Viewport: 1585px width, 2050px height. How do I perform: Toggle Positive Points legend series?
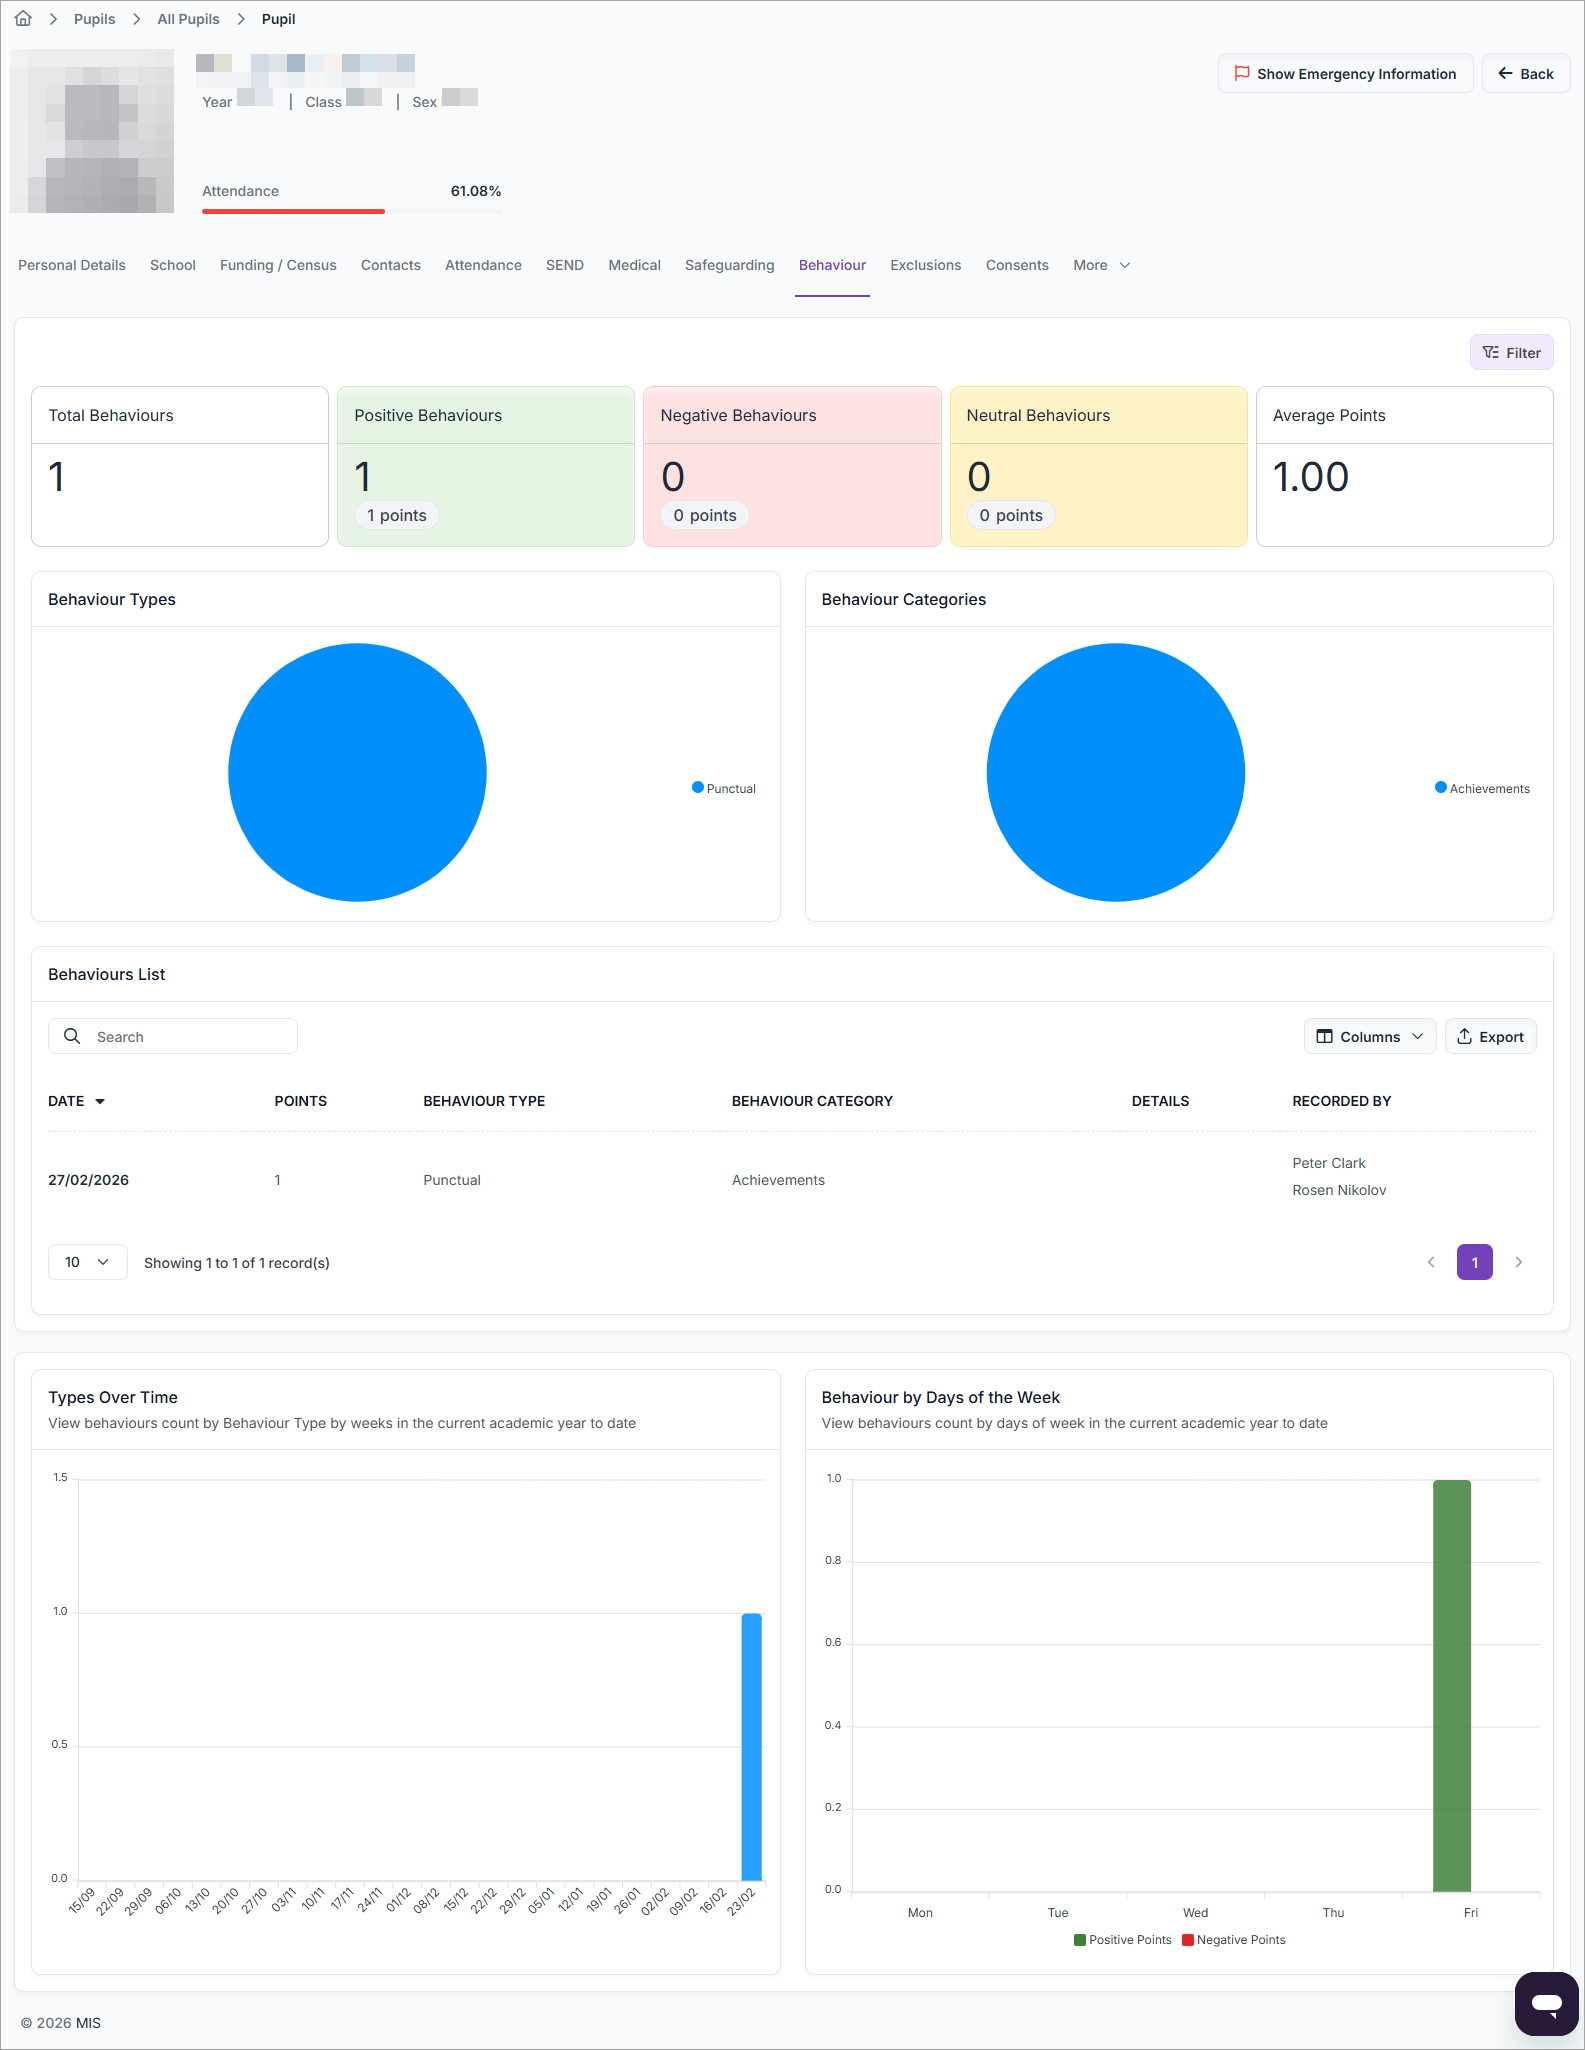coord(1122,1939)
